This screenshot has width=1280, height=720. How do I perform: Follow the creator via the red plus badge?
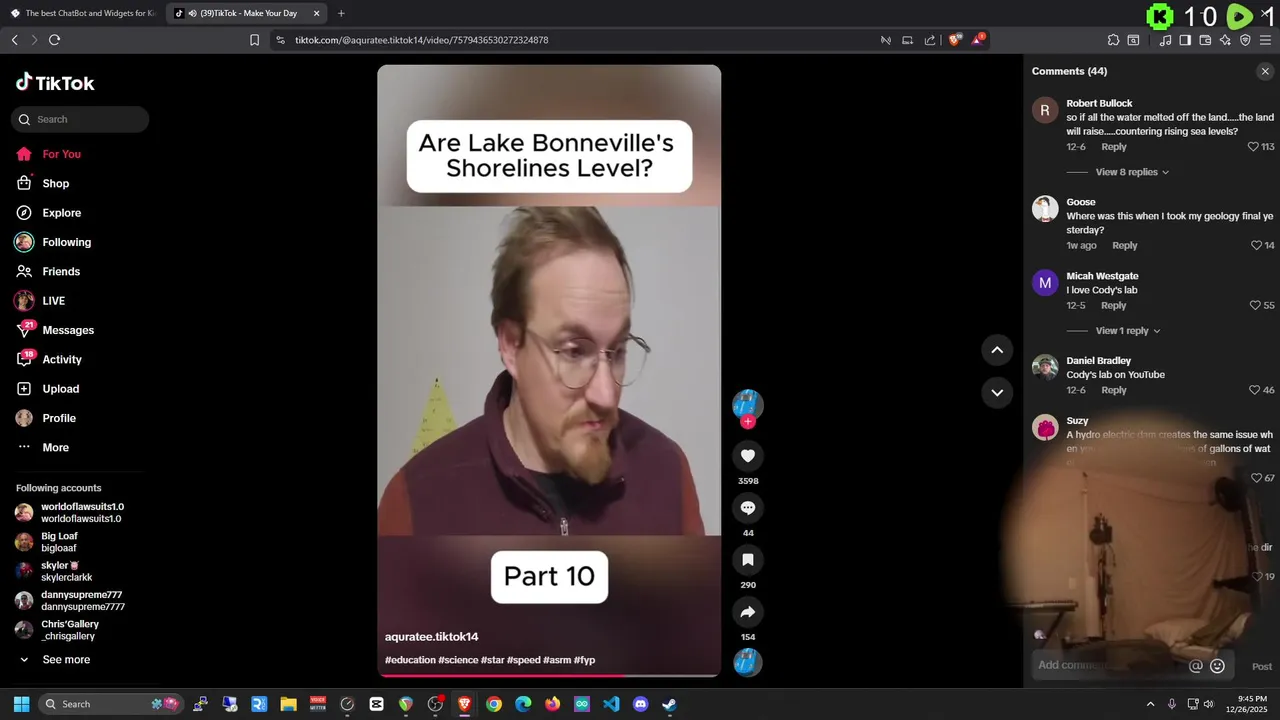tap(748, 422)
